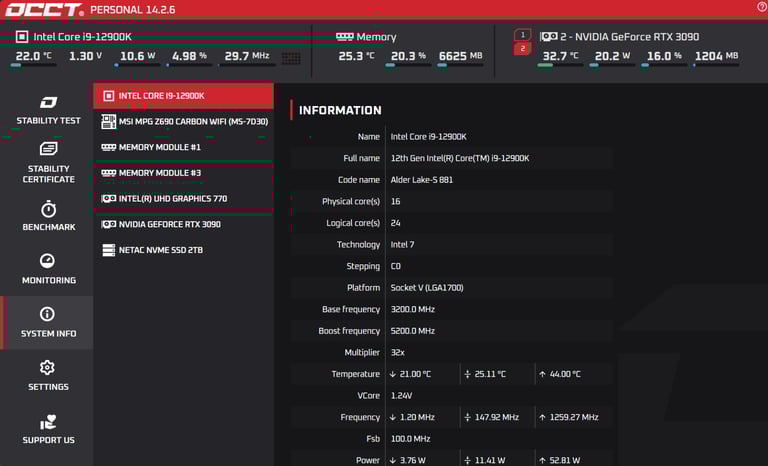Screen dimensions: 768x466
Task: Open the Stability Certificate section
Action: (x=48, y=163)
